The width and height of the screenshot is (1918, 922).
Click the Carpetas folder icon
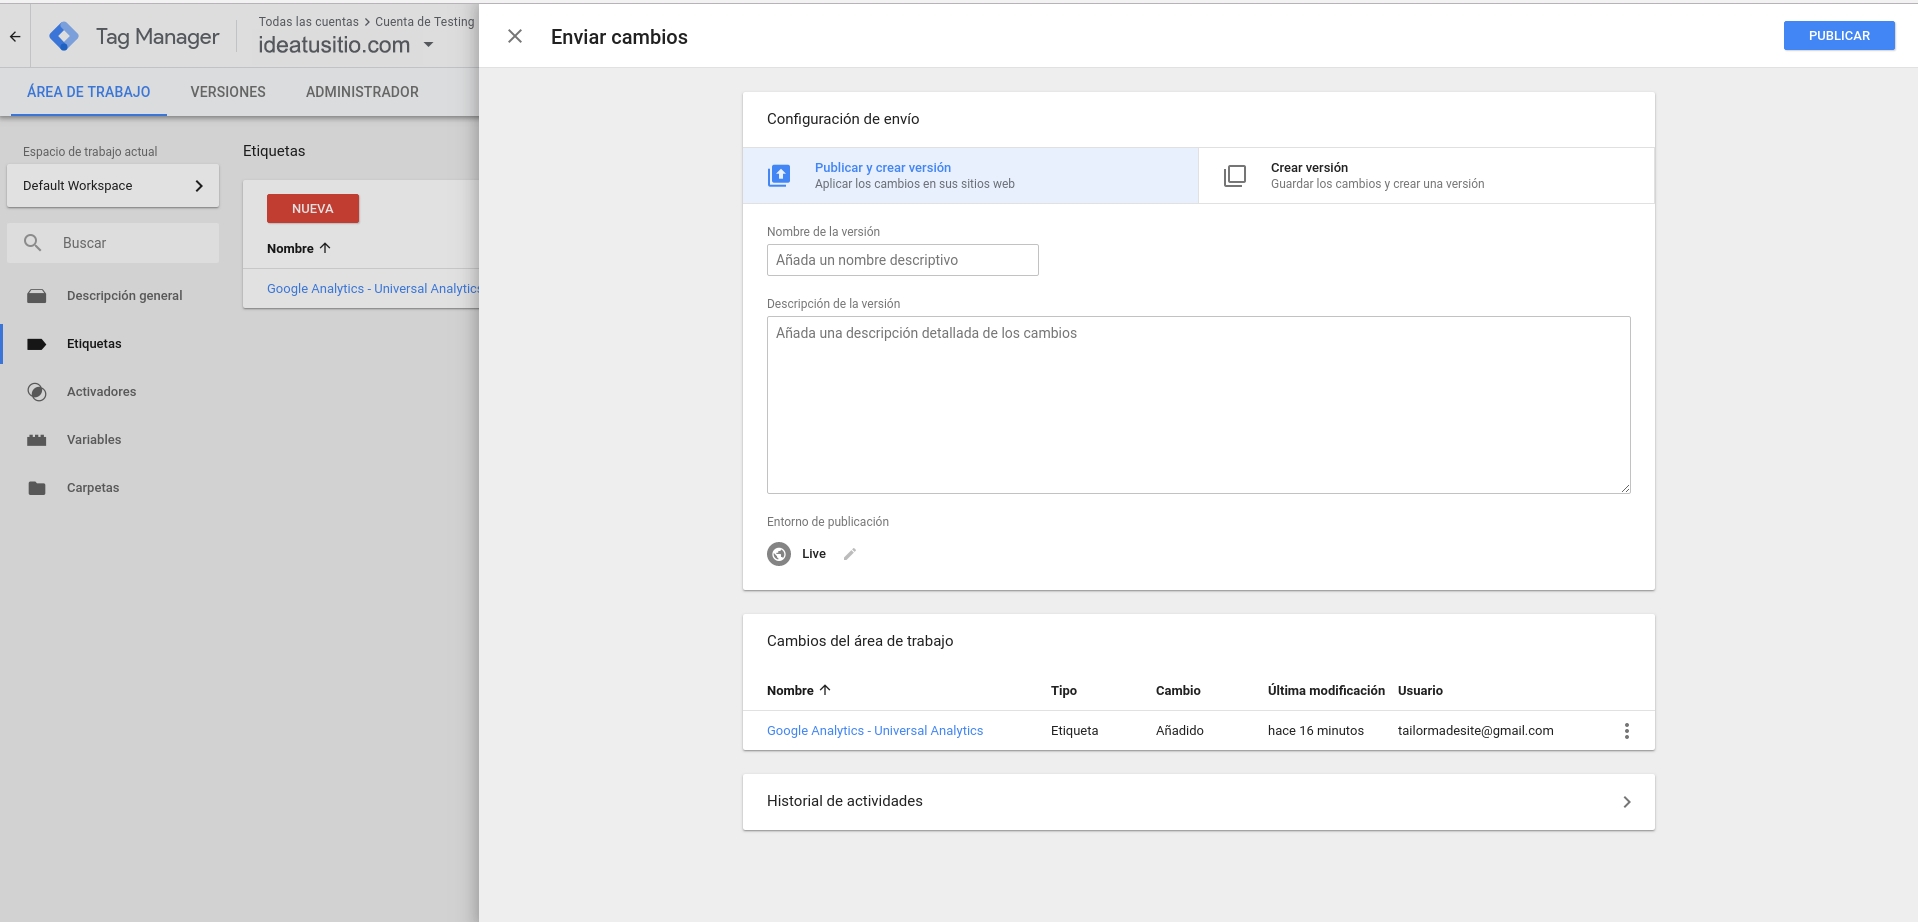pos(37,488)
